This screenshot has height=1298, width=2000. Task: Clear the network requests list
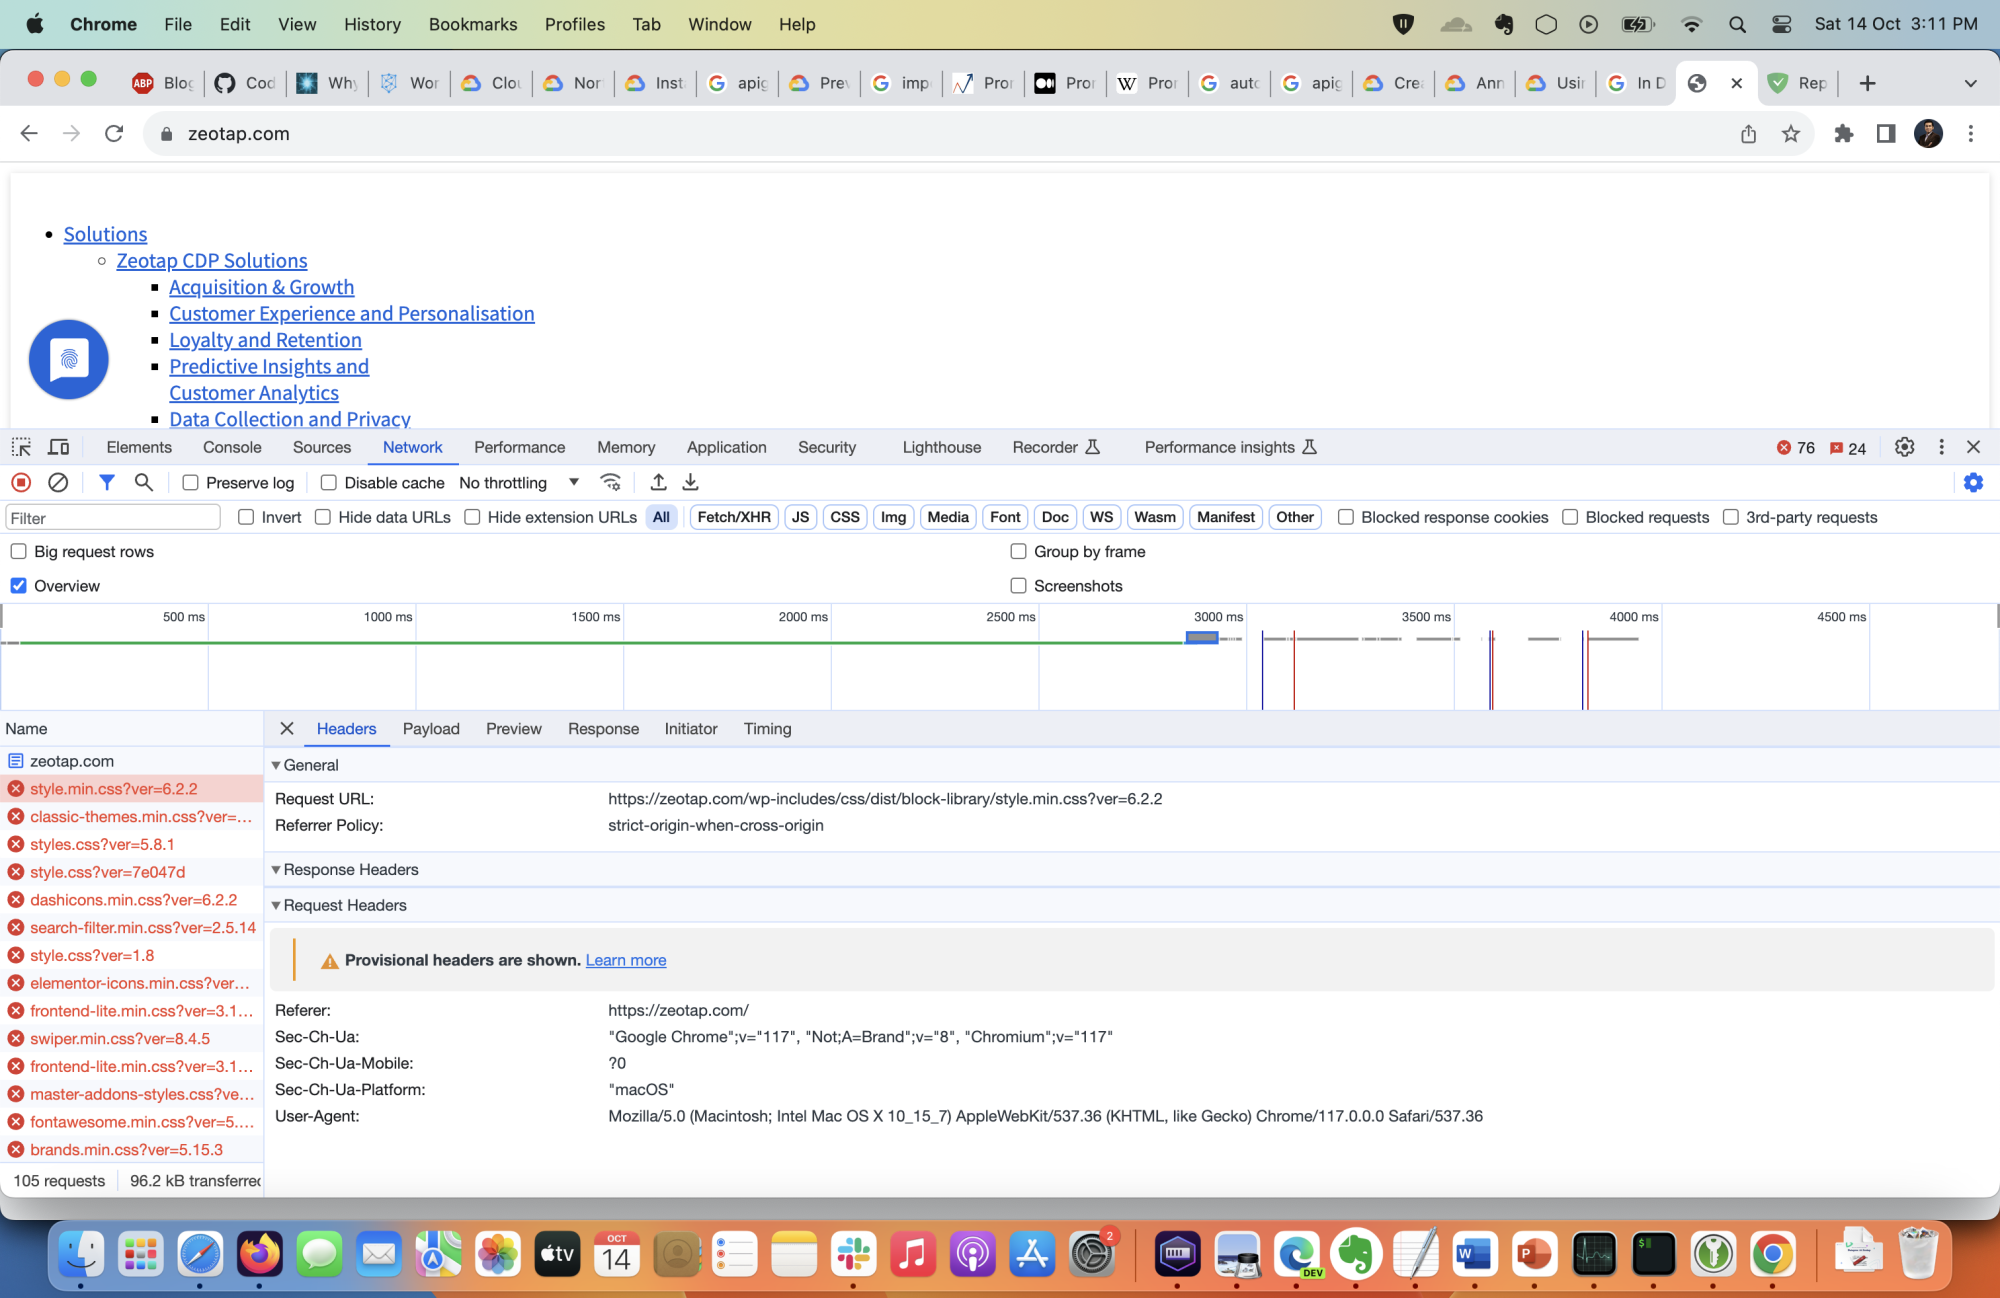pyautogui.click(x=58, y=482)
